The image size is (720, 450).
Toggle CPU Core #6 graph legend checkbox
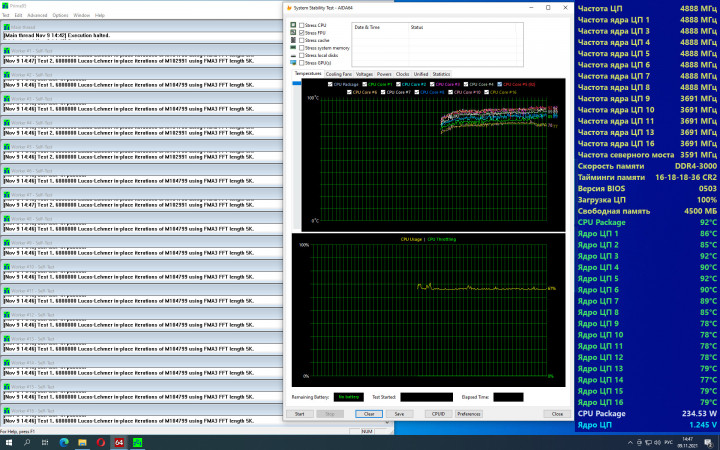click(349, 92)
